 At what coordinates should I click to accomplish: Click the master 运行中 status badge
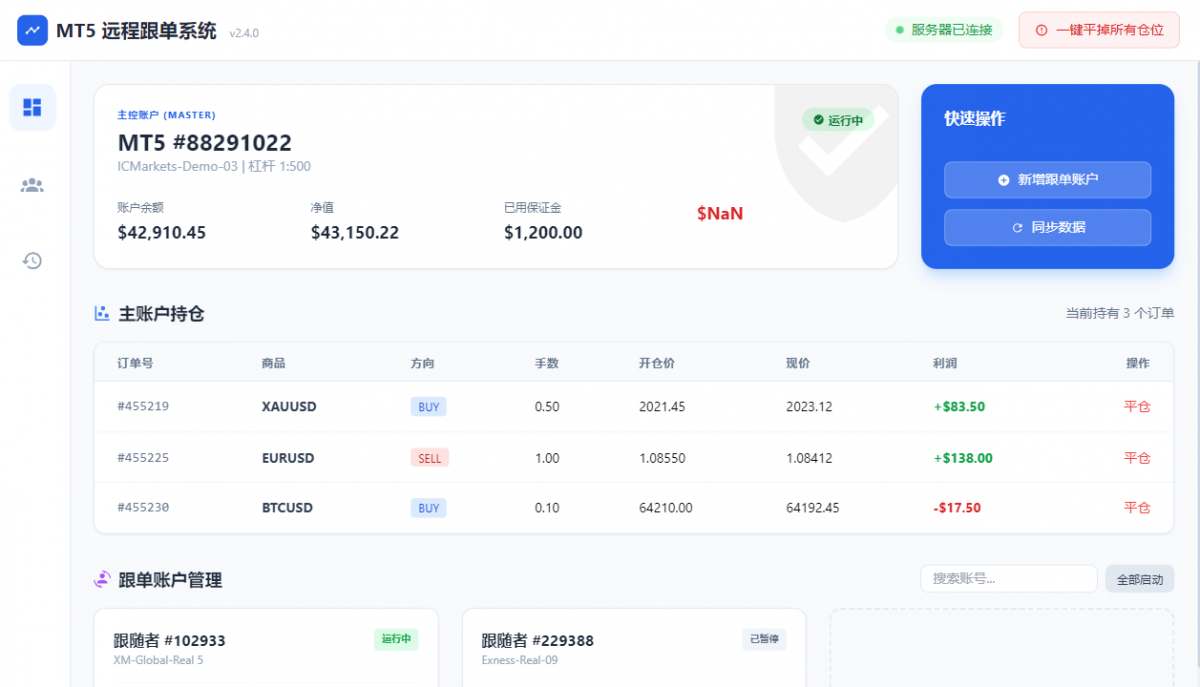tap(838, 120)
